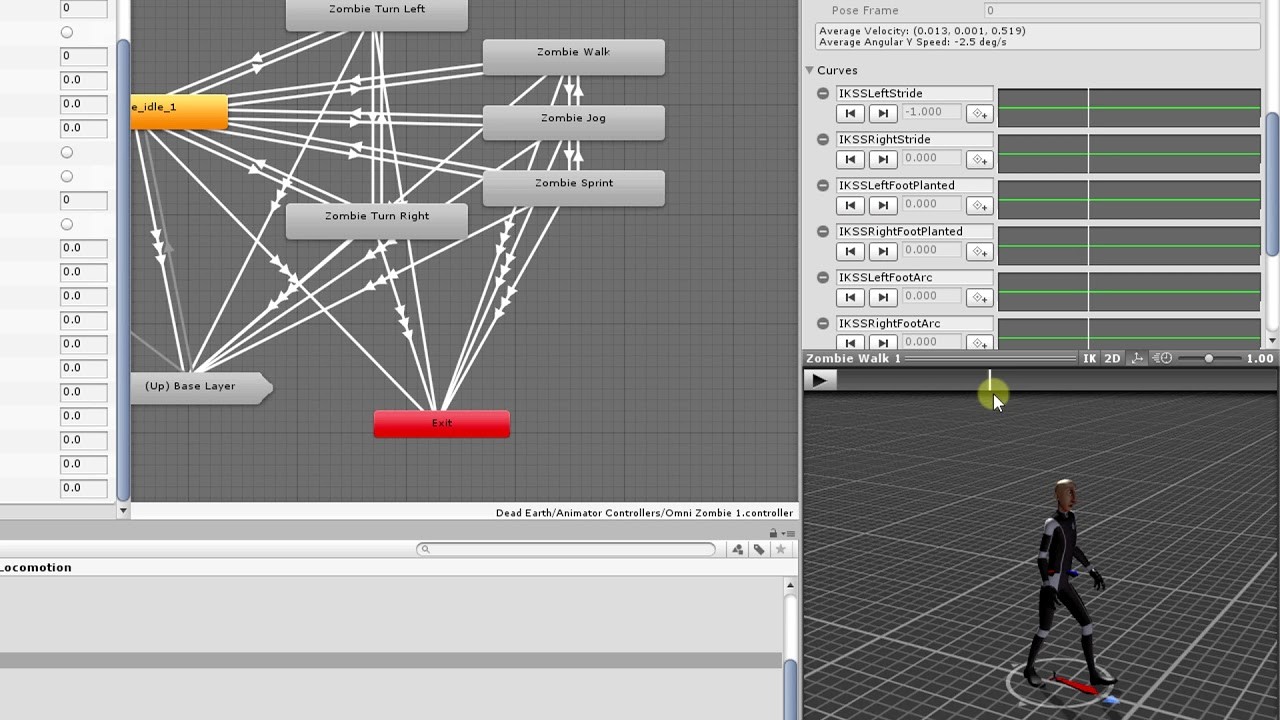
Task: Click the IKSSLeftStride curve graph
Action: coord(1129,108)
